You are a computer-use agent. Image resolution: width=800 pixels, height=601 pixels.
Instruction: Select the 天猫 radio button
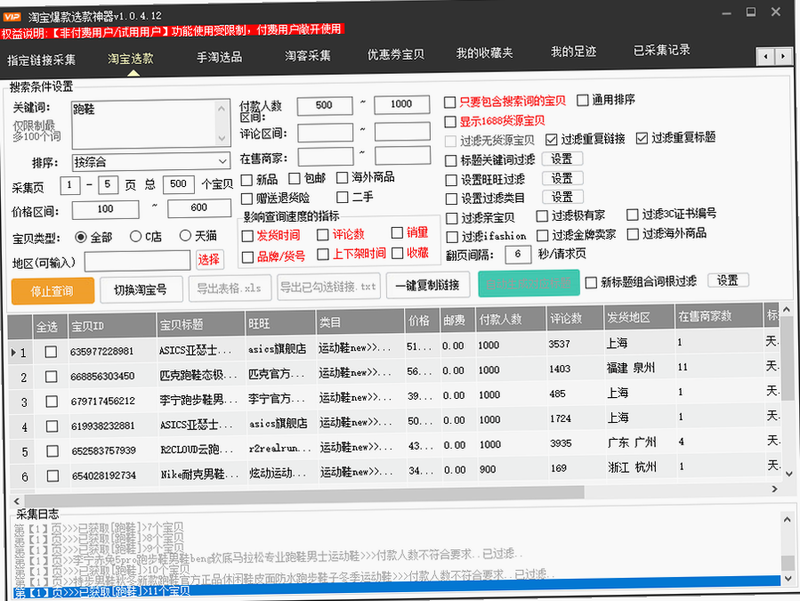pyautogui.click(x=185, y=235)
